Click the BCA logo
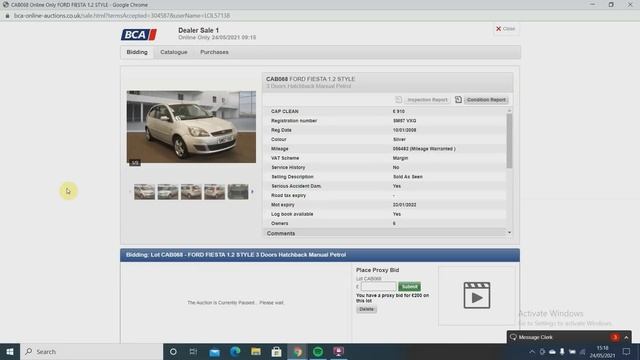This screenshot has height=360, width=640. (139, 35)
